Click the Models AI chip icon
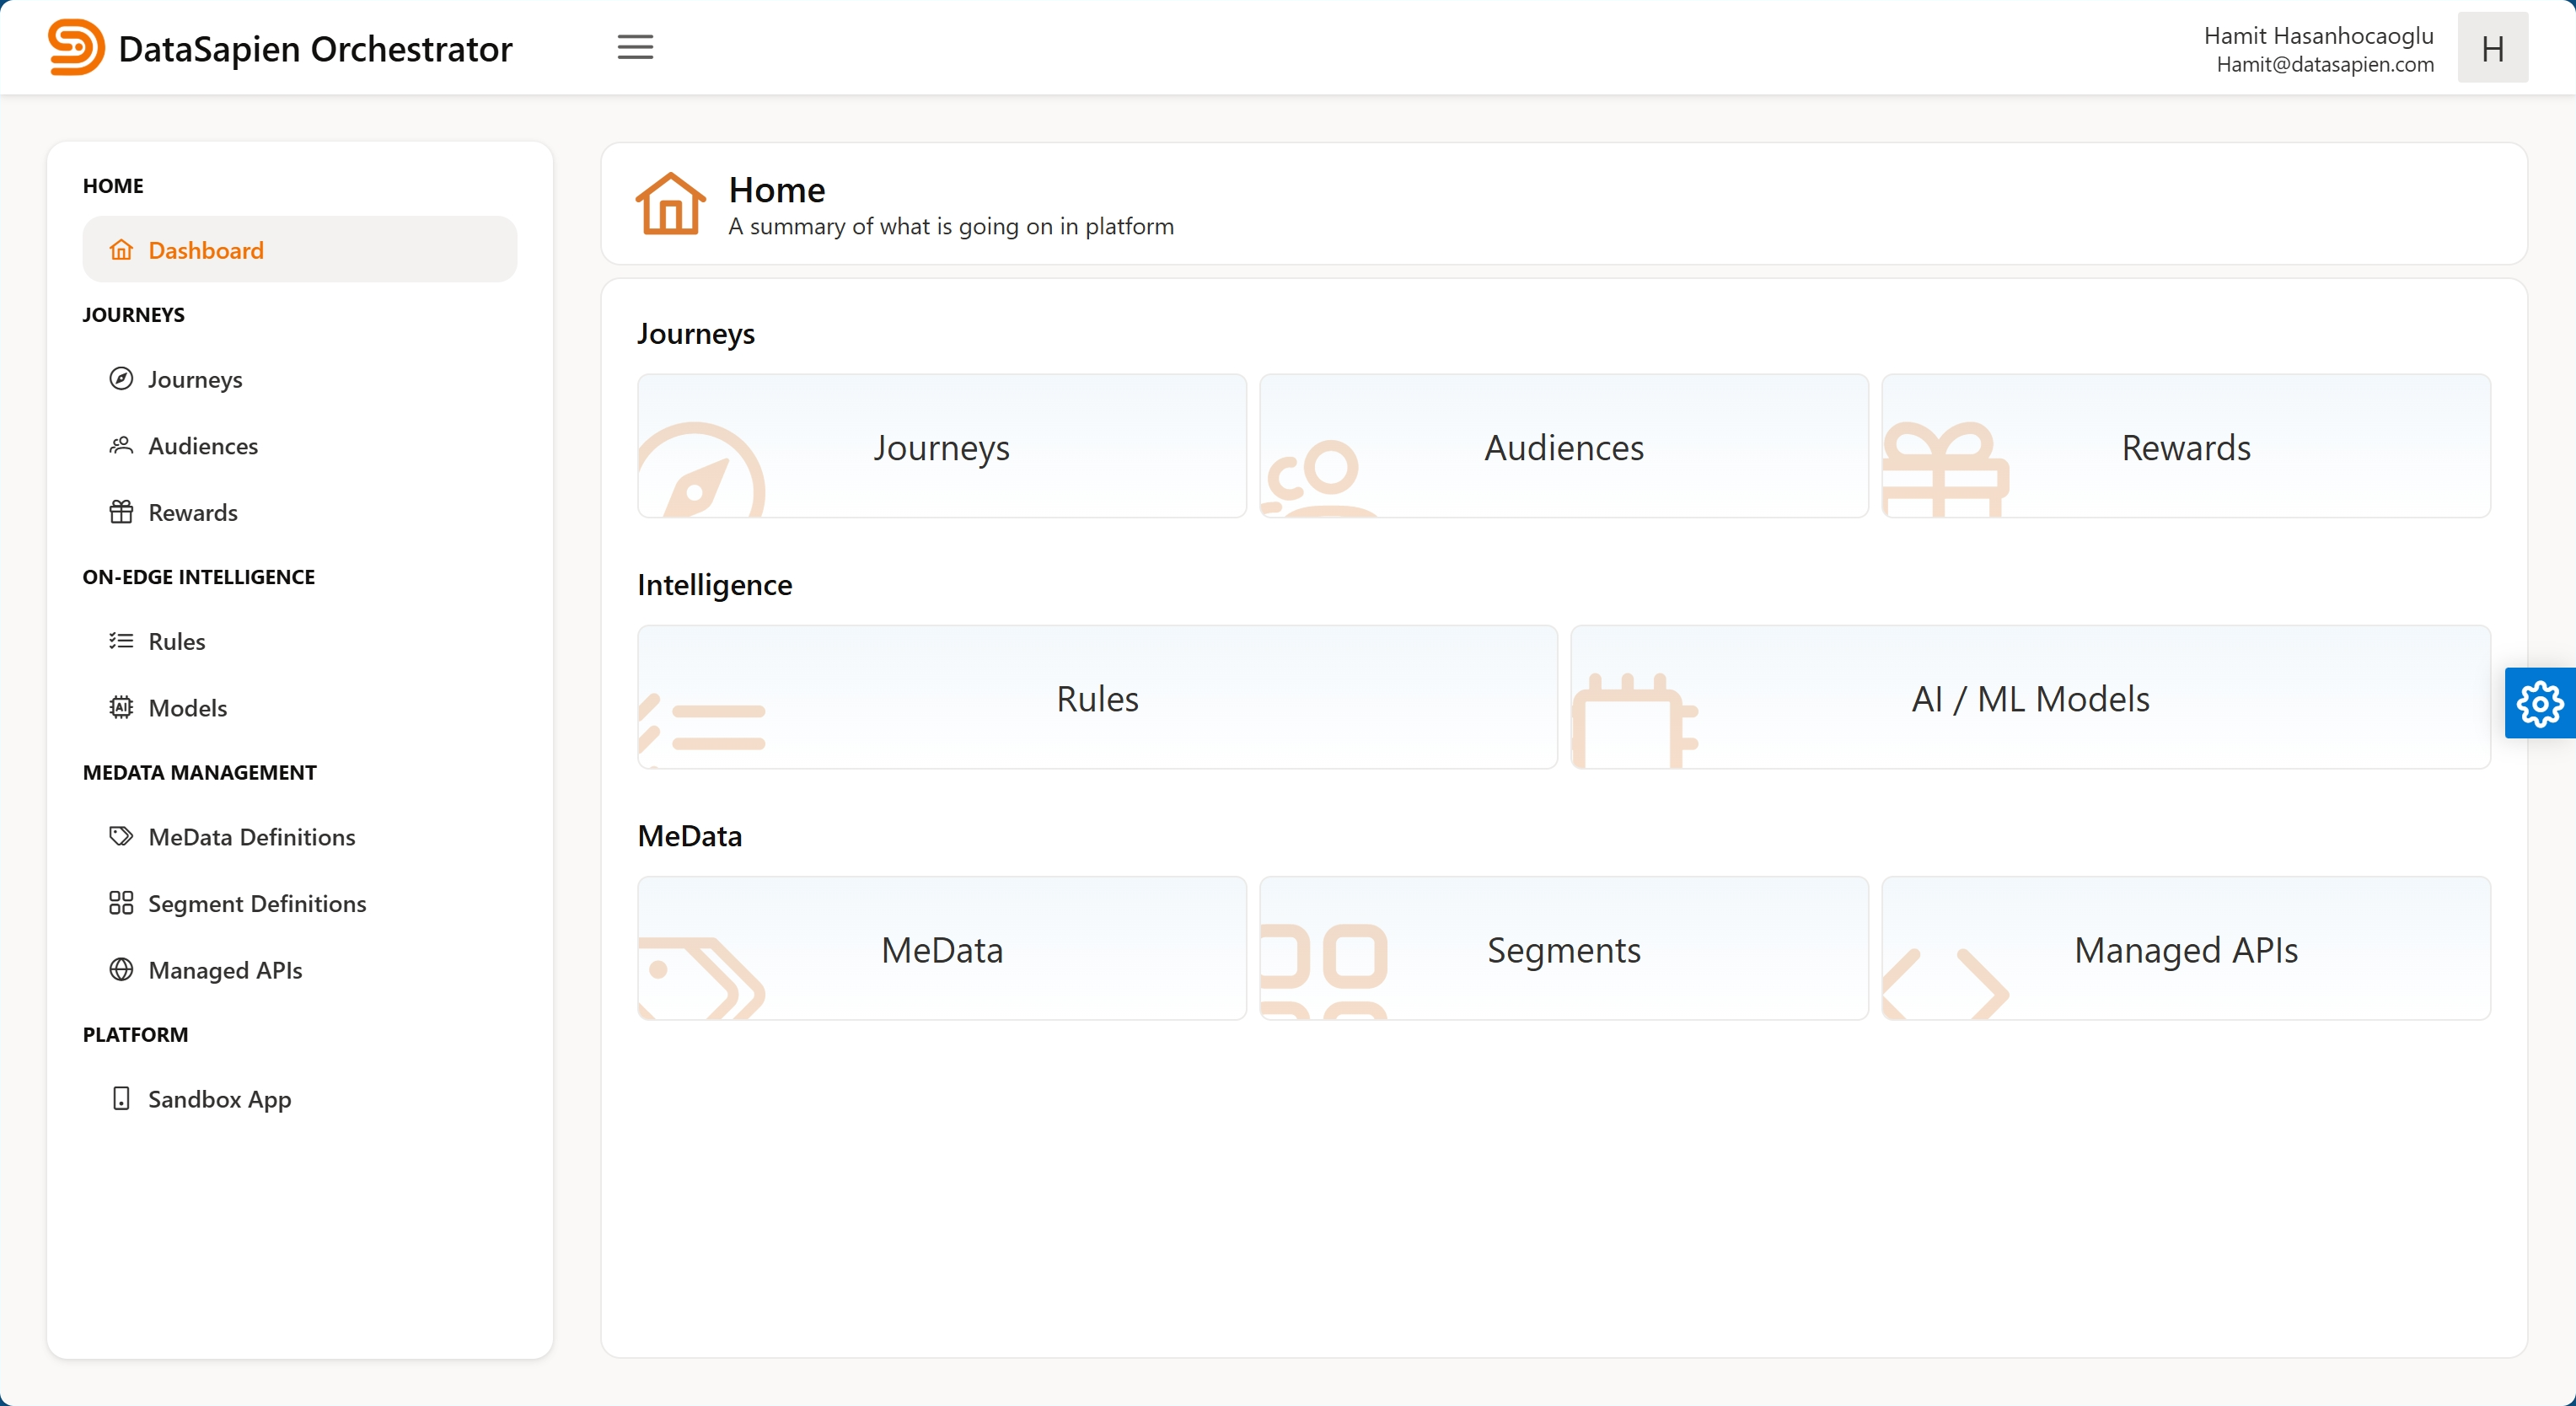 click(121, 708)
